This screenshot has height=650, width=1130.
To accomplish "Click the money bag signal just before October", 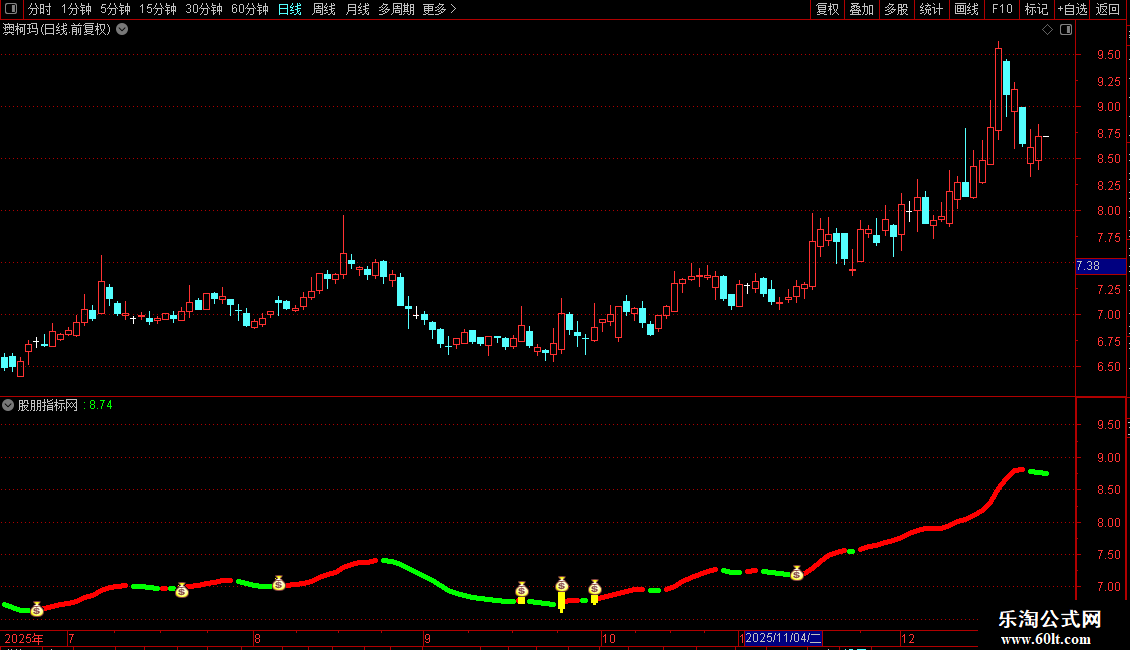I will (595, 587).
